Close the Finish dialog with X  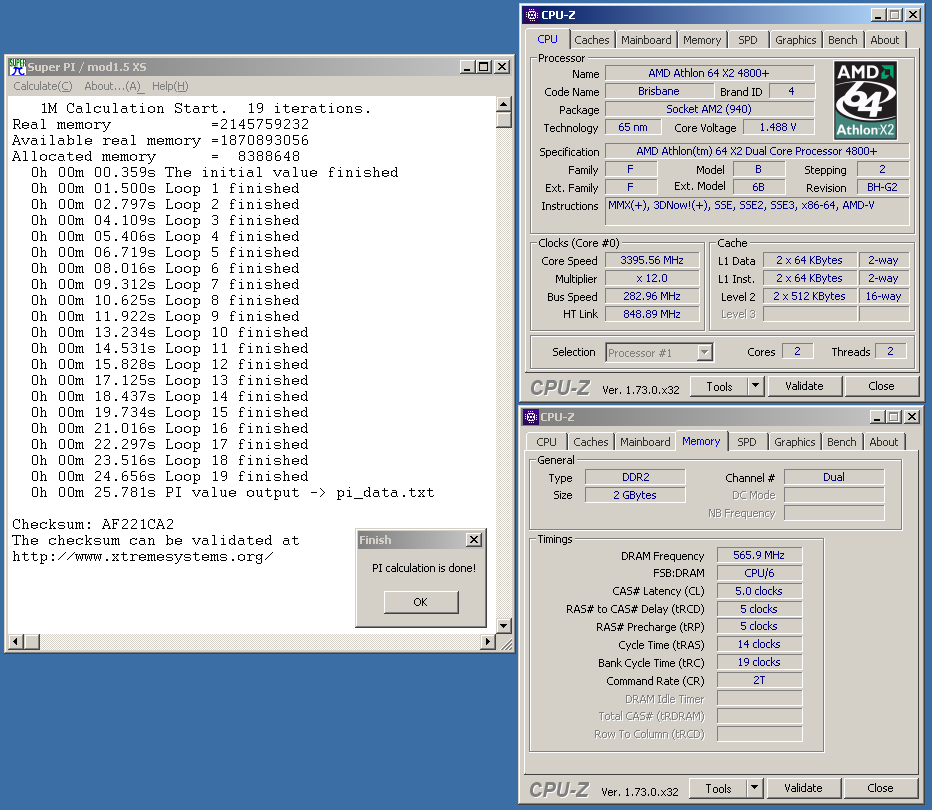click(x=474, y=540)
